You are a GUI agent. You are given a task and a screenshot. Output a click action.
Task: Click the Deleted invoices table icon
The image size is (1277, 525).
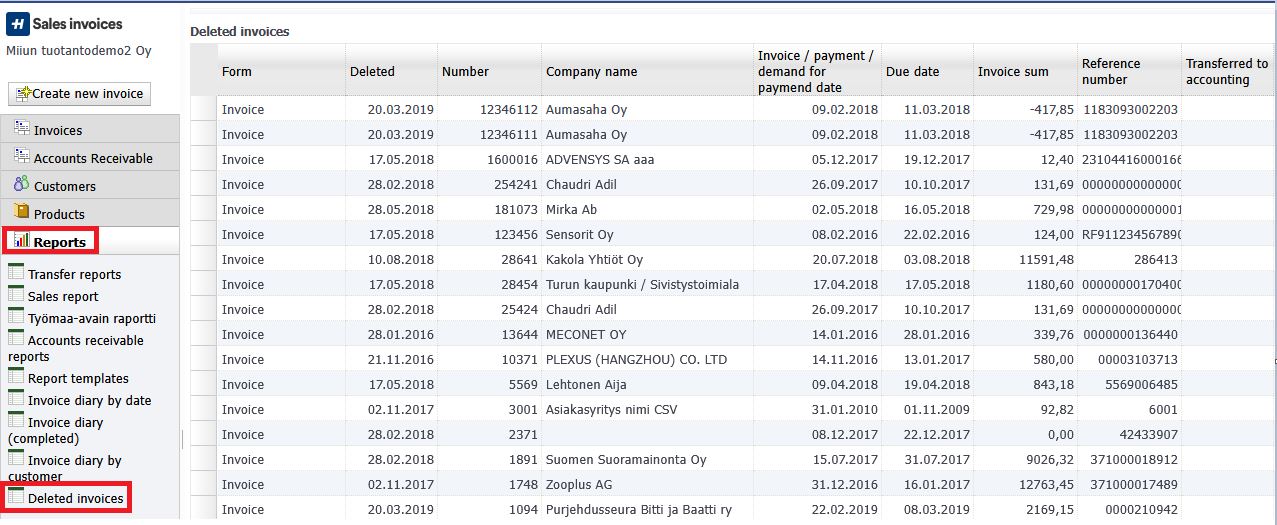16,496
